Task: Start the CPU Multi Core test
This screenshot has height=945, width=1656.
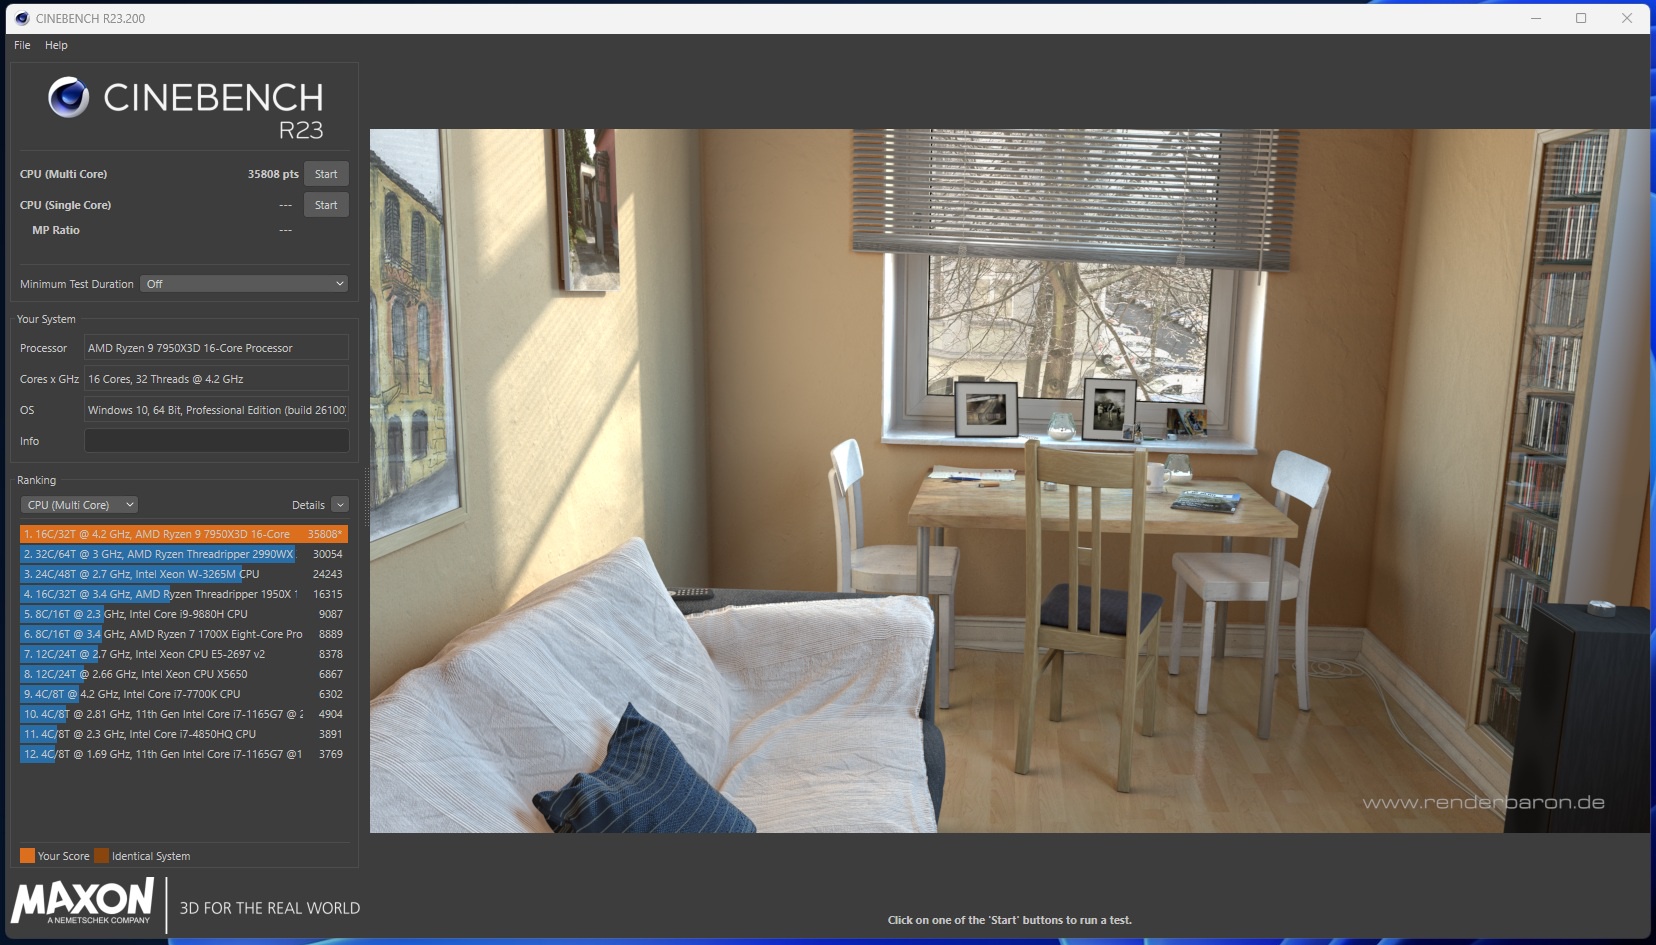Action: [326, 174]
